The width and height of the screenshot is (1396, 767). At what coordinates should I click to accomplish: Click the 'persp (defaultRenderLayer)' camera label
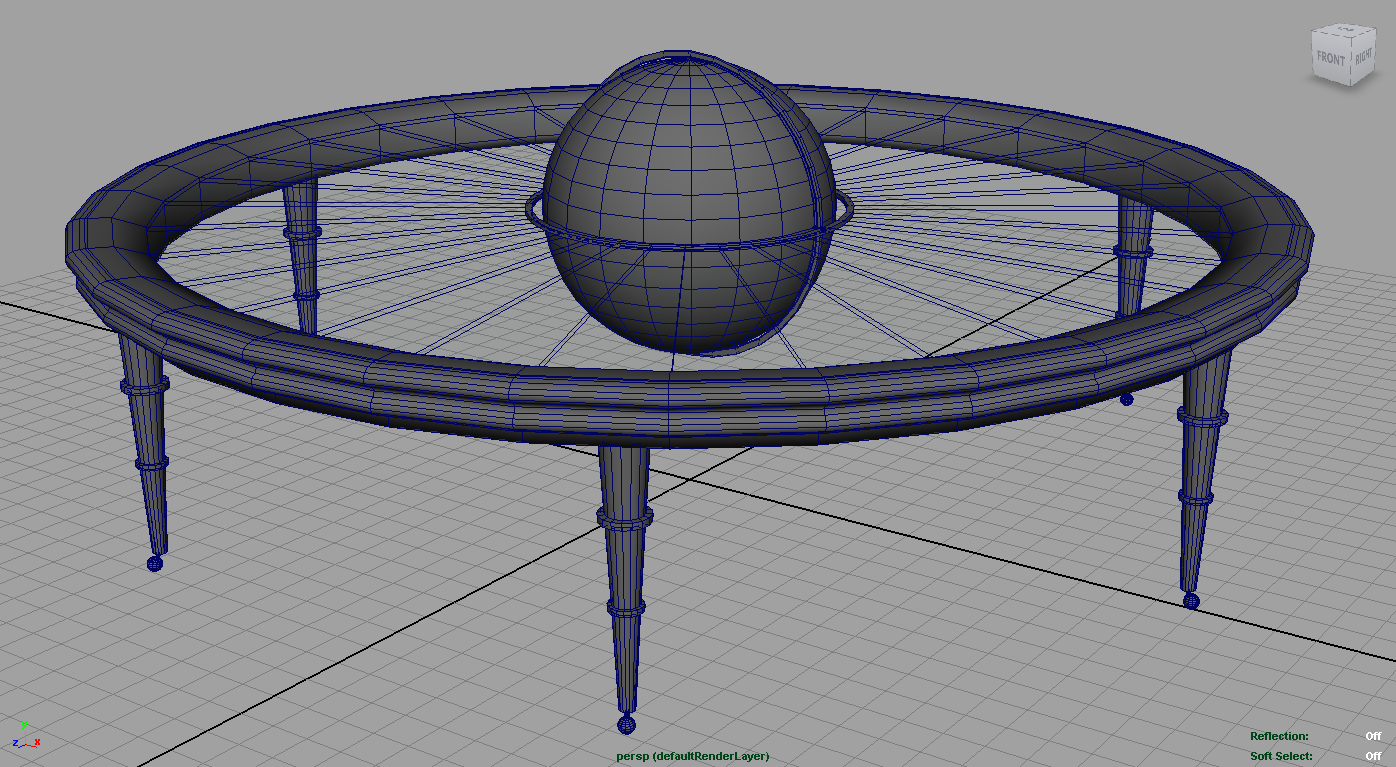pos(694,756)
